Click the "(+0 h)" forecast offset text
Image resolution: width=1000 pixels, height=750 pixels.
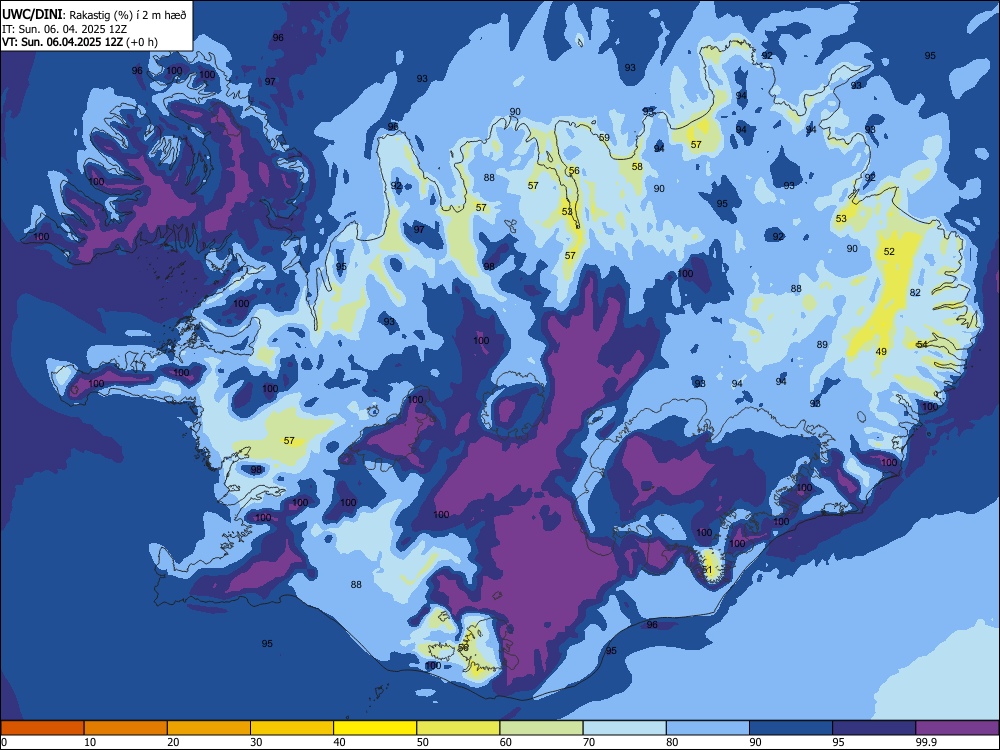pyautogui.click(x=142, y=42)
